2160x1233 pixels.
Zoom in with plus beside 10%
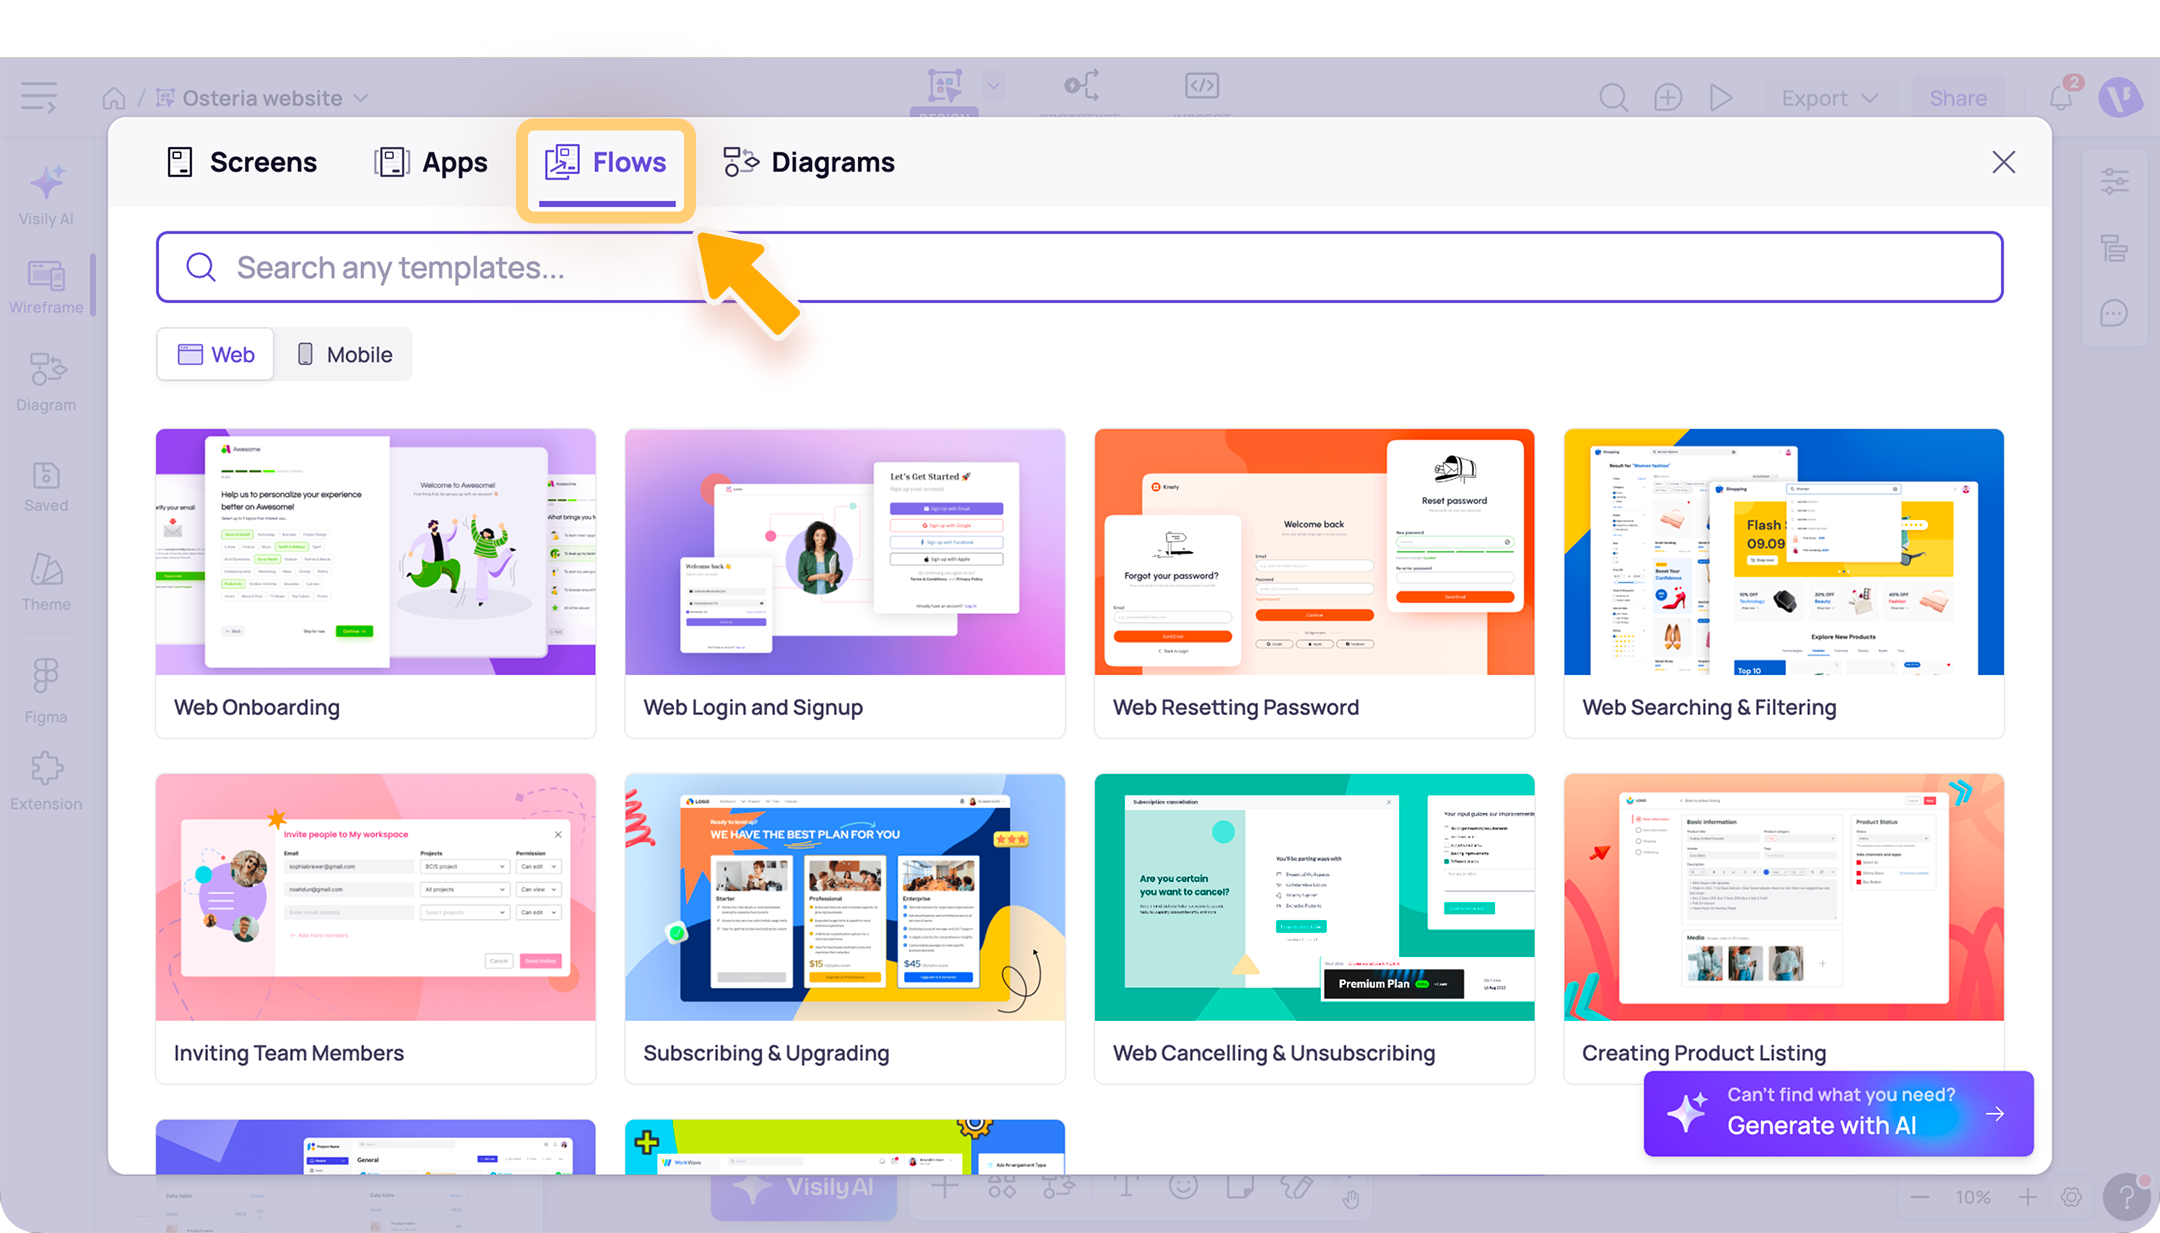click(2027, 1197)
